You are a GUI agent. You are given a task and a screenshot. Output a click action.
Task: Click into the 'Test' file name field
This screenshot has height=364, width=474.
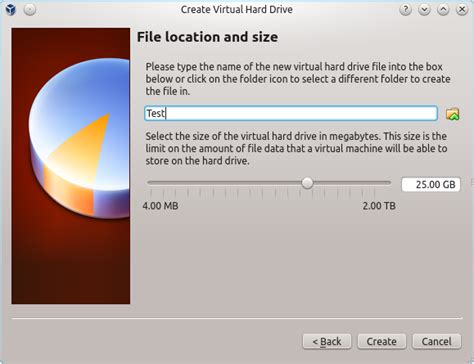pyautogui.click(x=291, y=113)
